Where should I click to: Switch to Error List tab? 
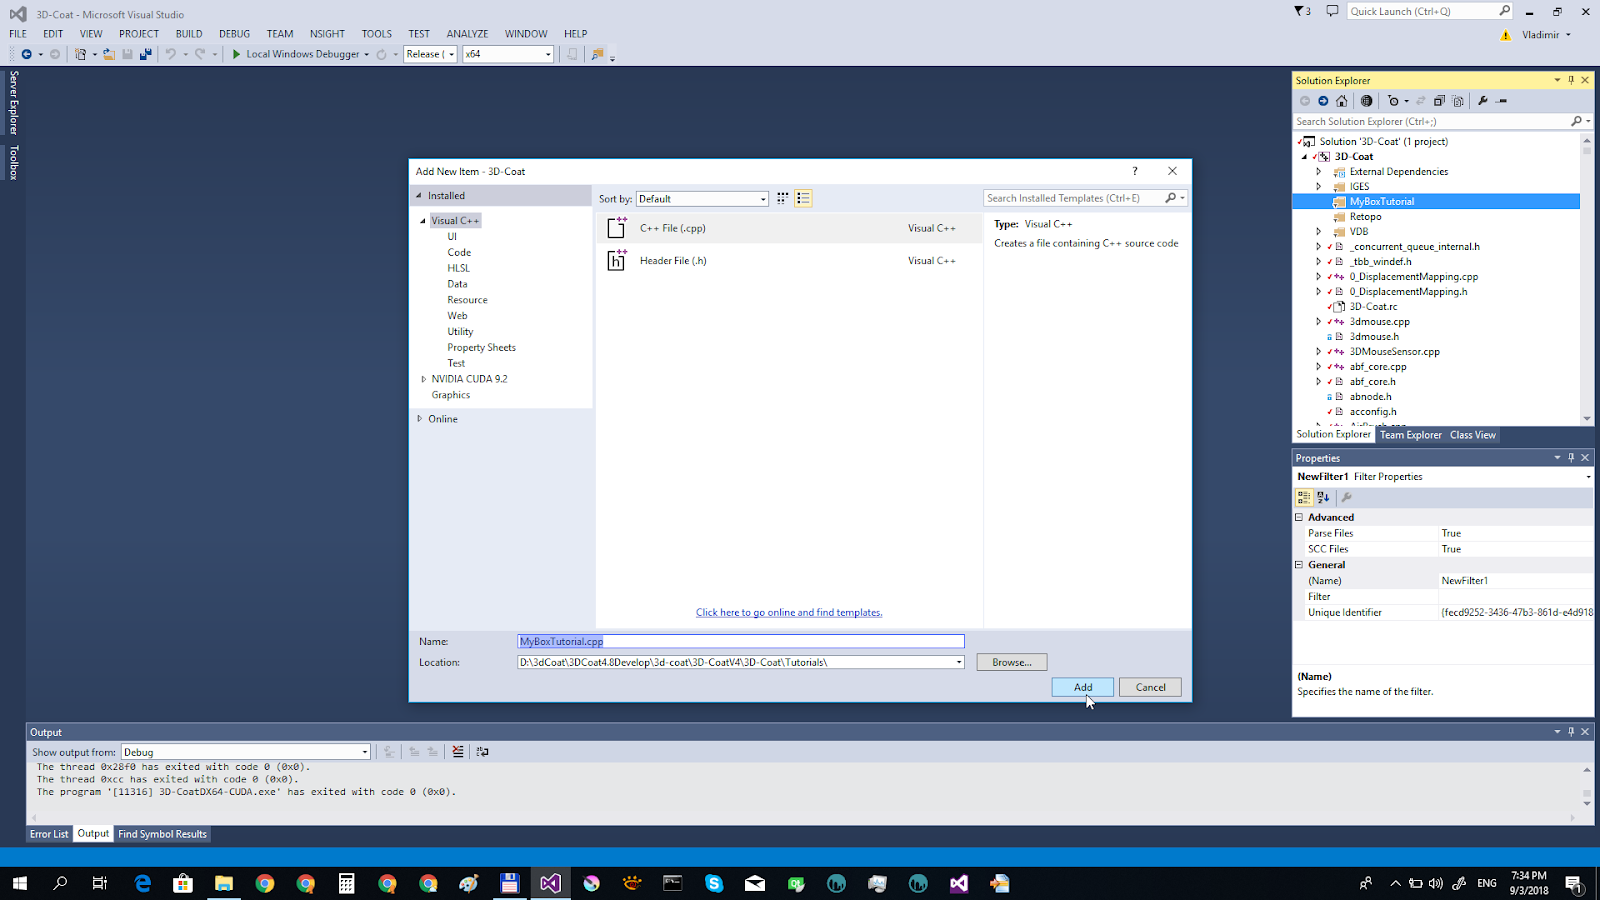[49, 834]
